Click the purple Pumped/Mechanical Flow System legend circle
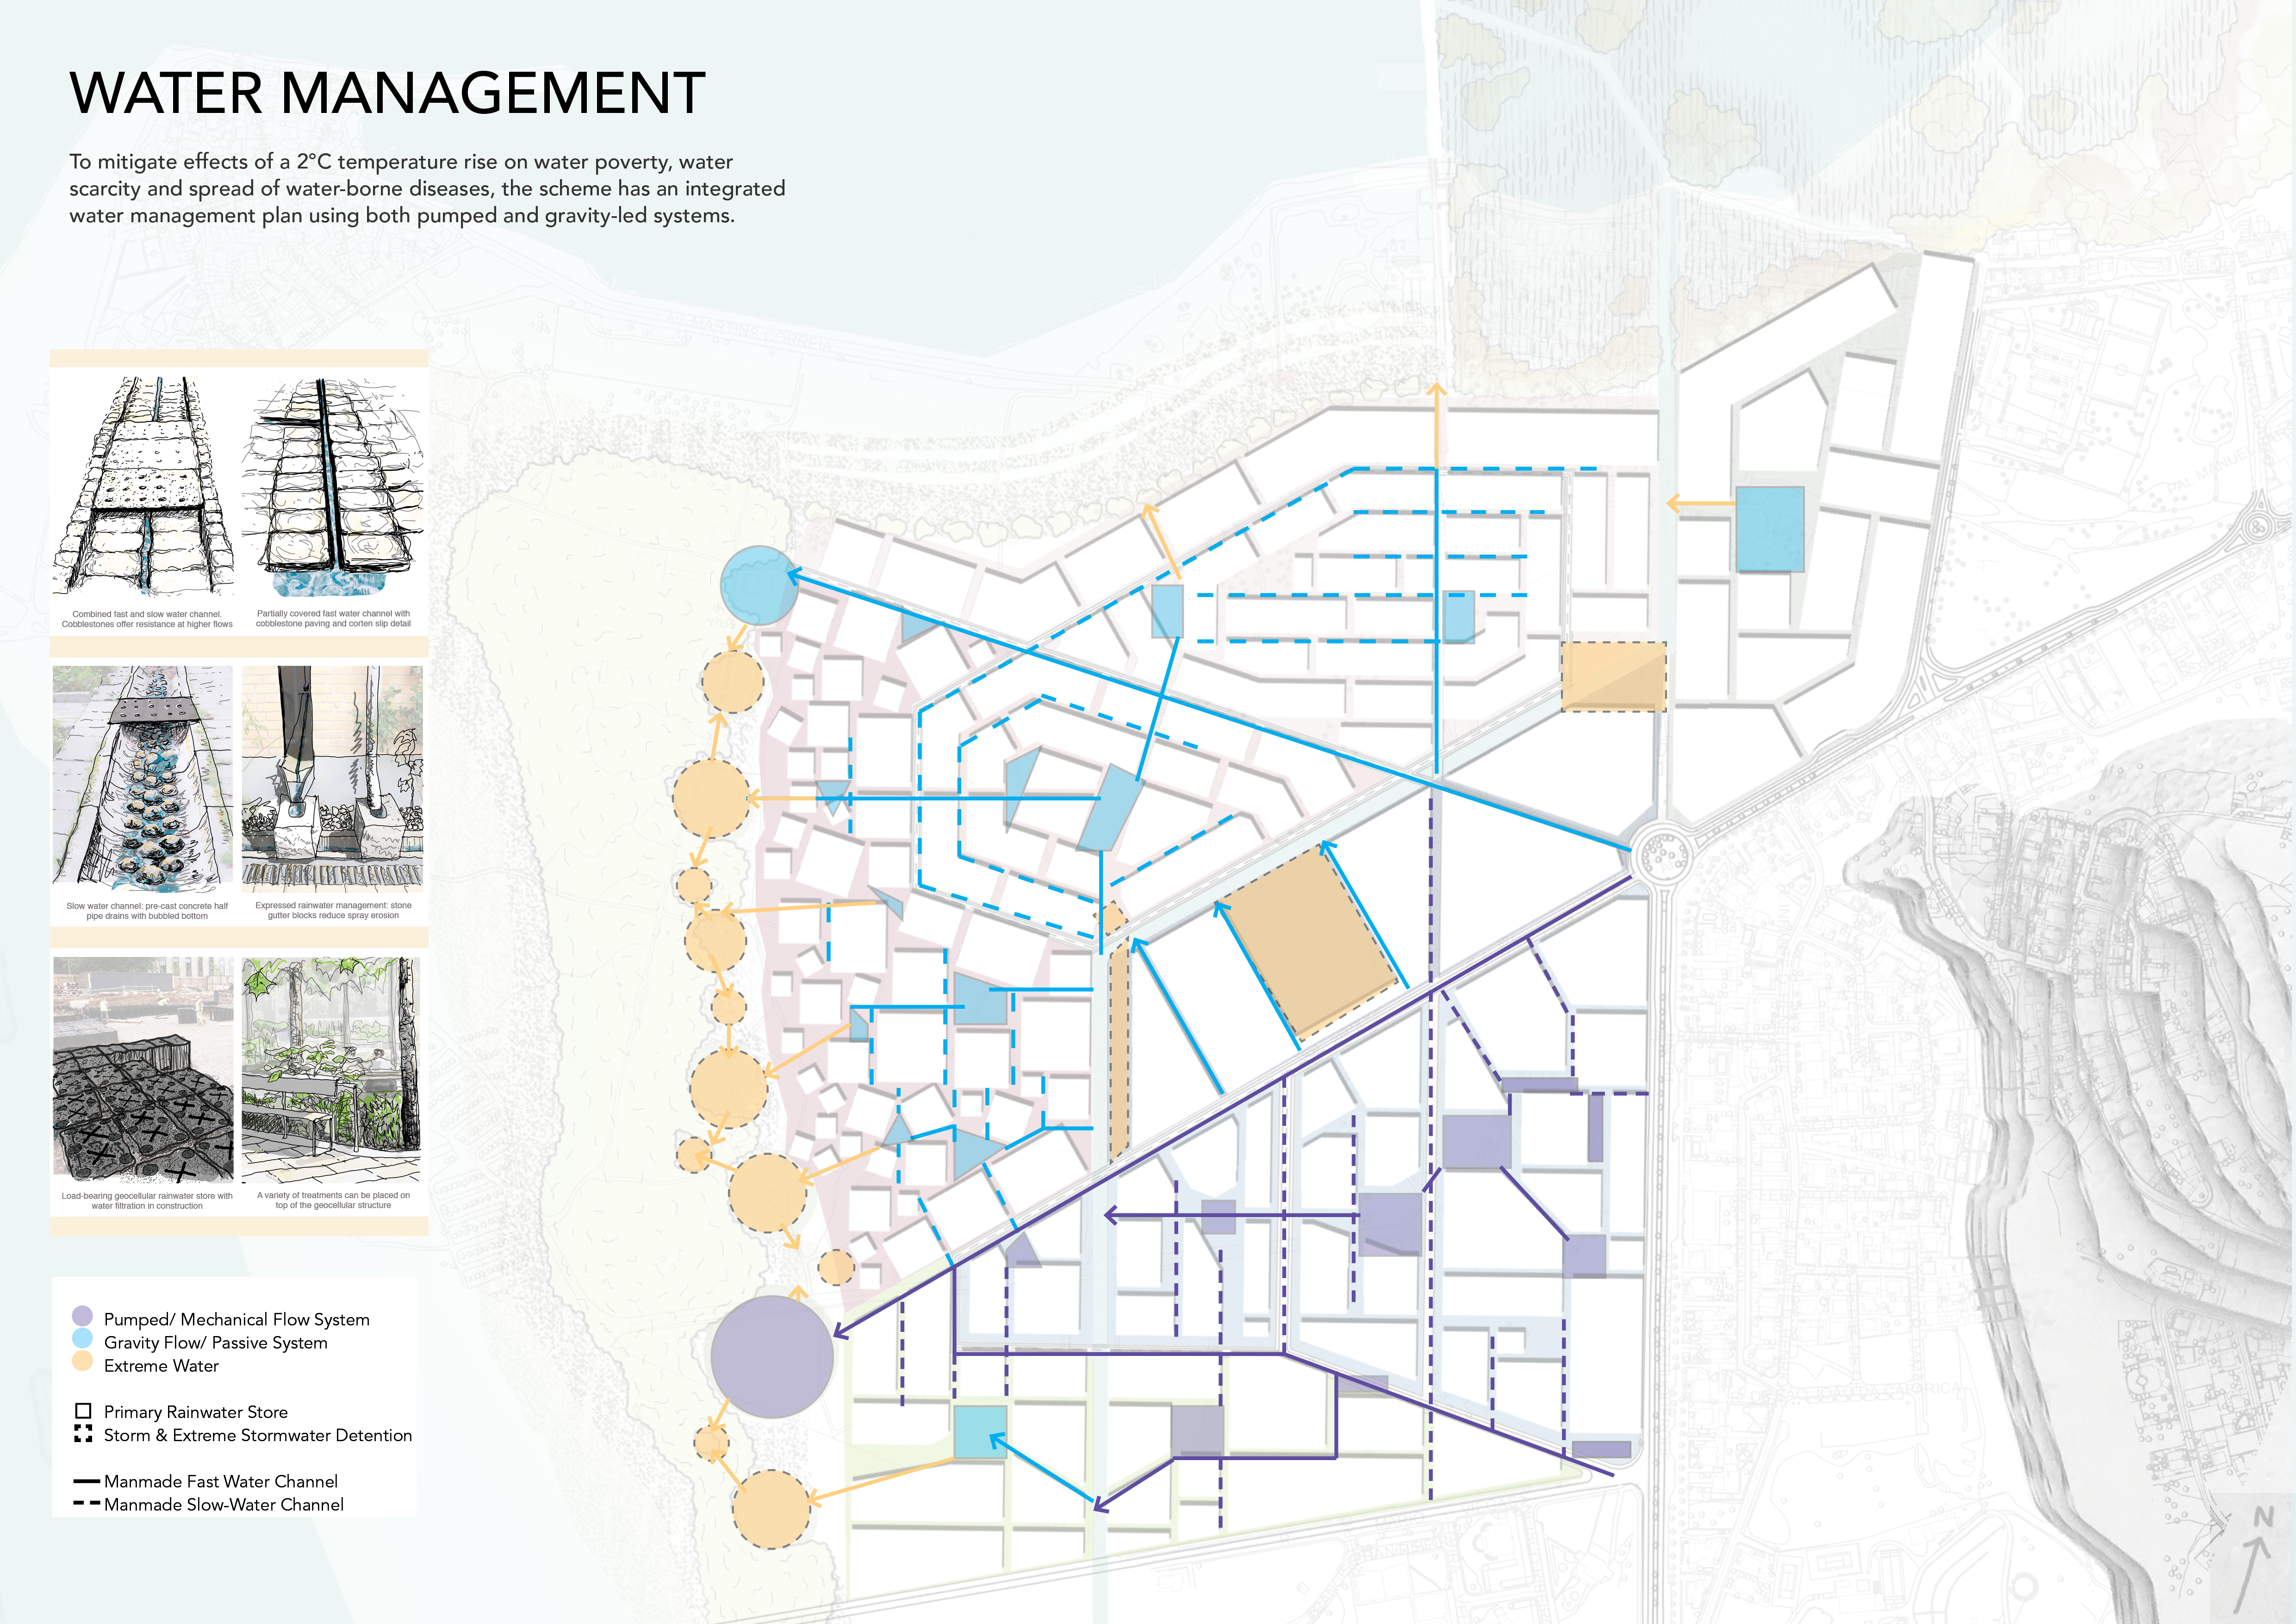Viewport: 2296px width, 1624px height. (x=82, y=1316)
